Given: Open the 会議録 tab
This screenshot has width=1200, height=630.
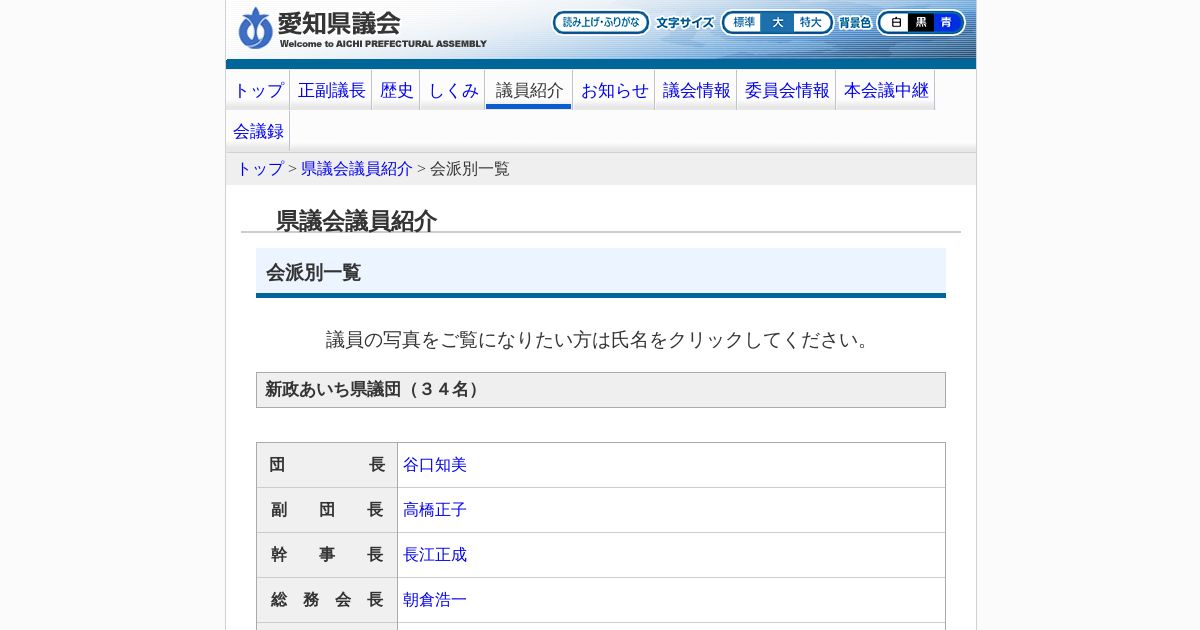Looking at the screenshot, I should [258, 131].
